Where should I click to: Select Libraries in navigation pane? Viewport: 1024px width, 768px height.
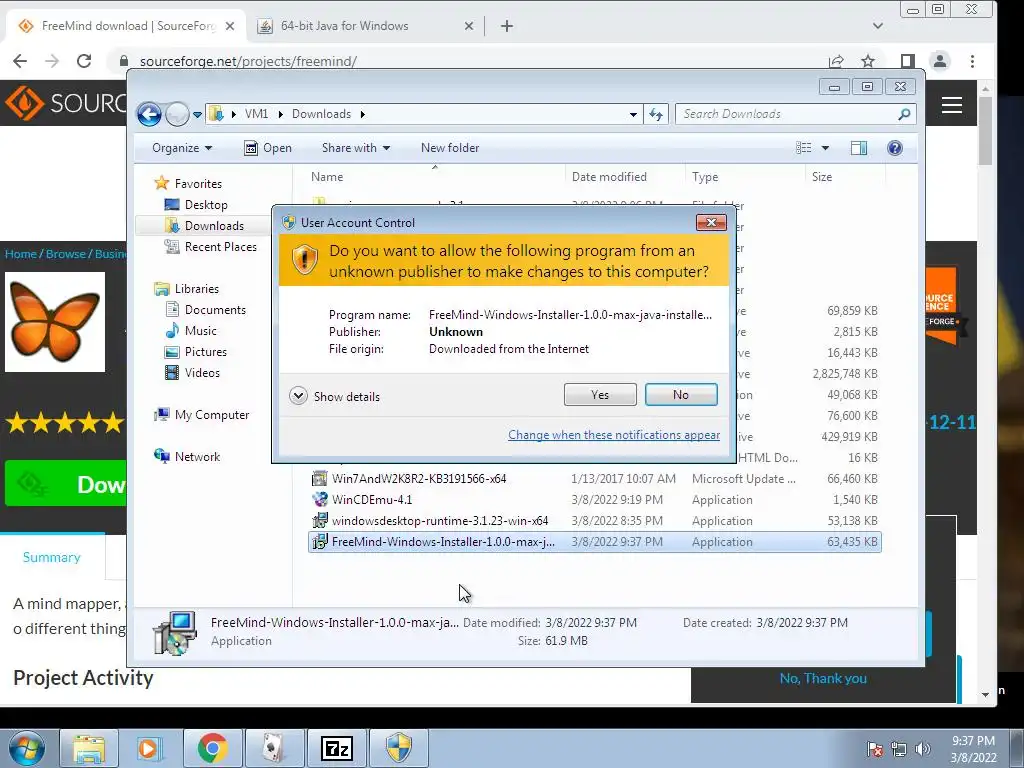pyautogui.click(x=187, y=289)
